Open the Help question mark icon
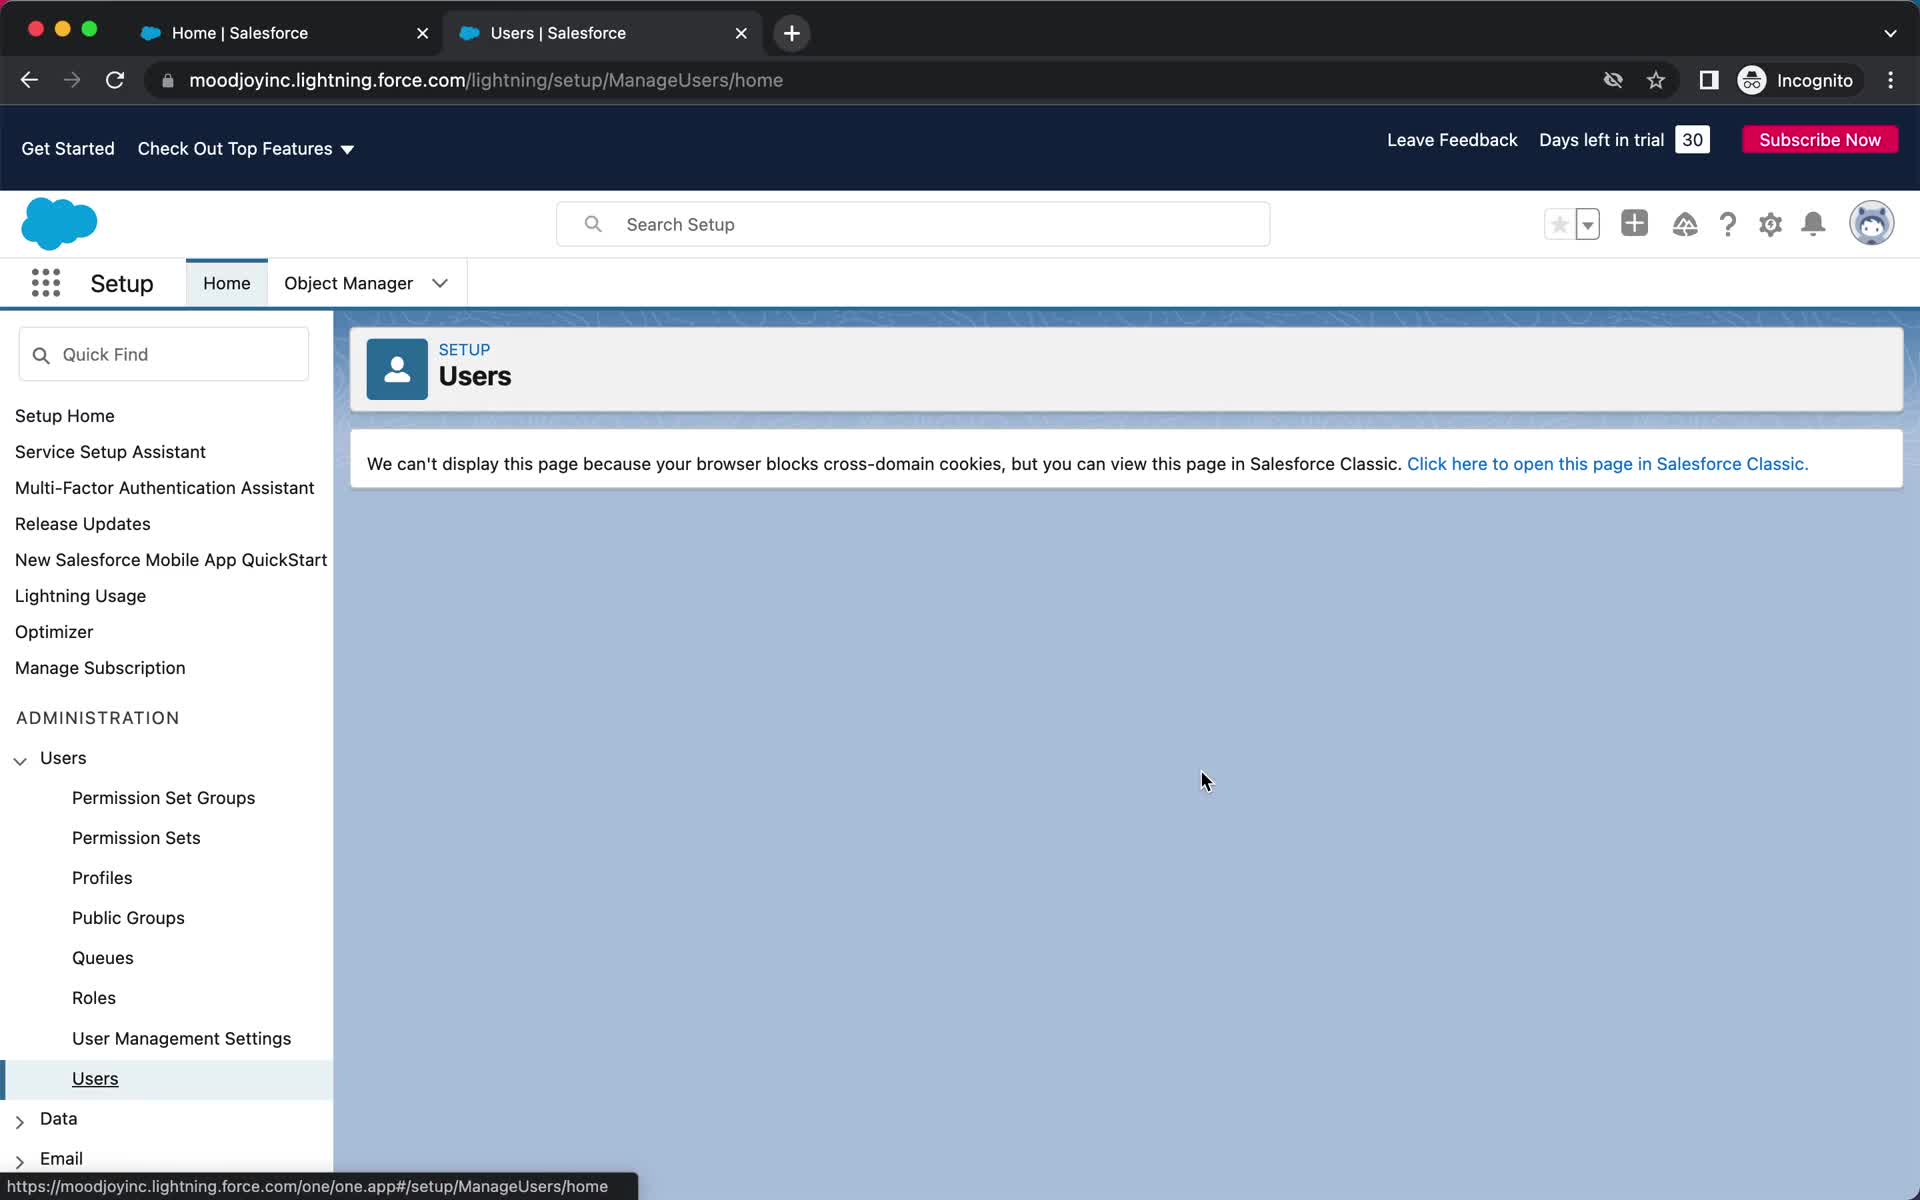 [1728, 224]
